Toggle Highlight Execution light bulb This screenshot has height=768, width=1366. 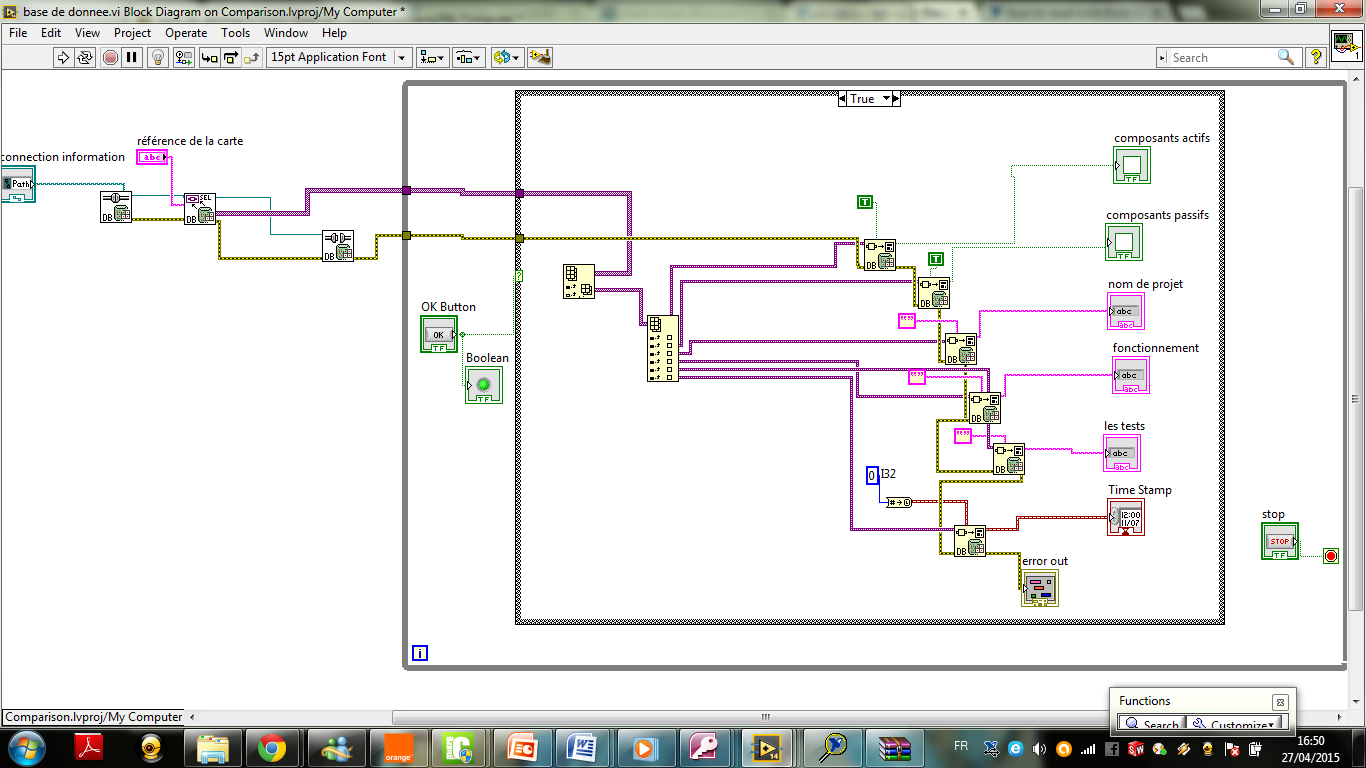(158, 58)
